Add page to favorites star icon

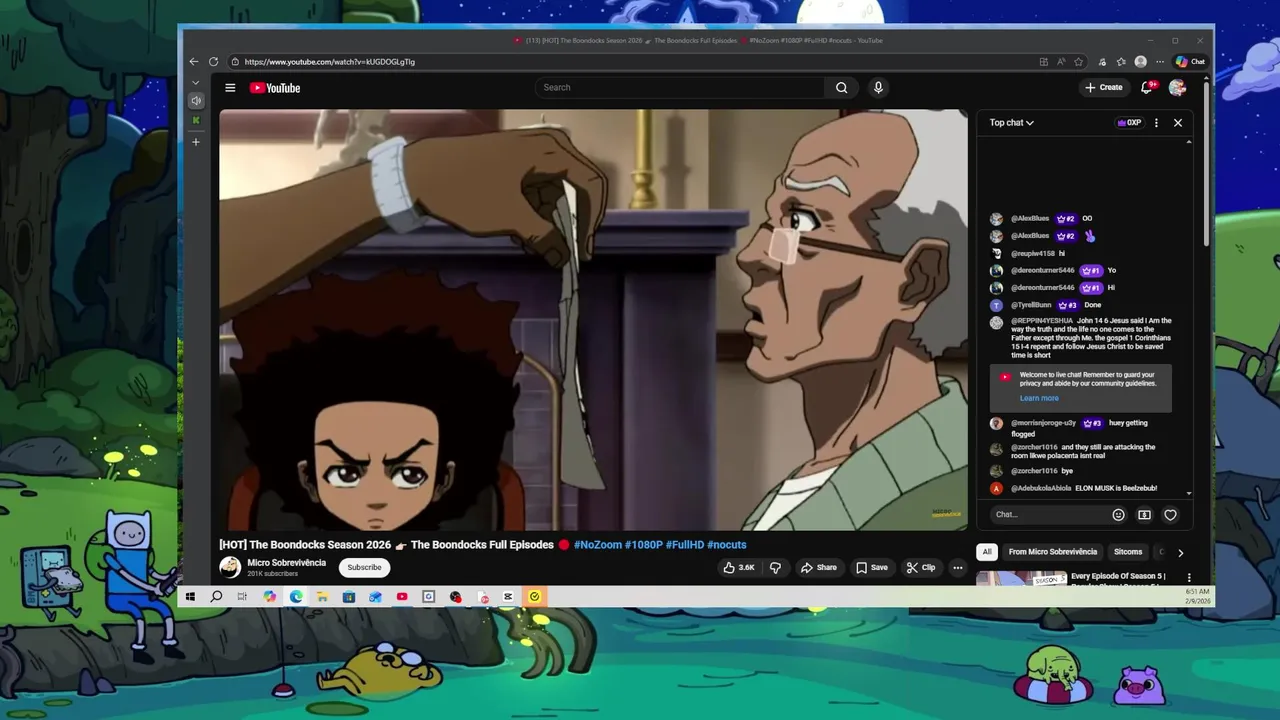click(1078, 62)
